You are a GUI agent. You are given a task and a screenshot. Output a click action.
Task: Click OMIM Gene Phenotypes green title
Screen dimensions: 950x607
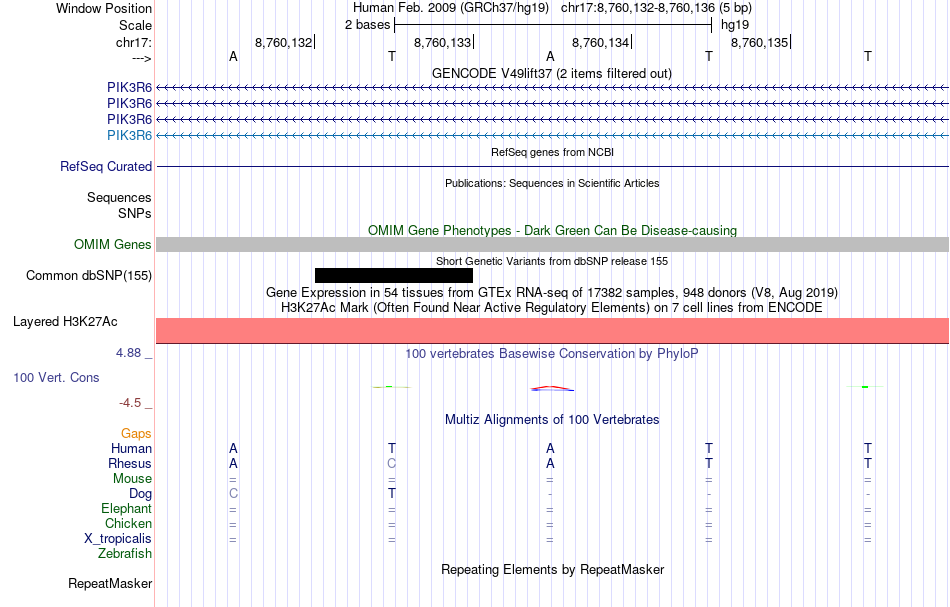[553, 230]
